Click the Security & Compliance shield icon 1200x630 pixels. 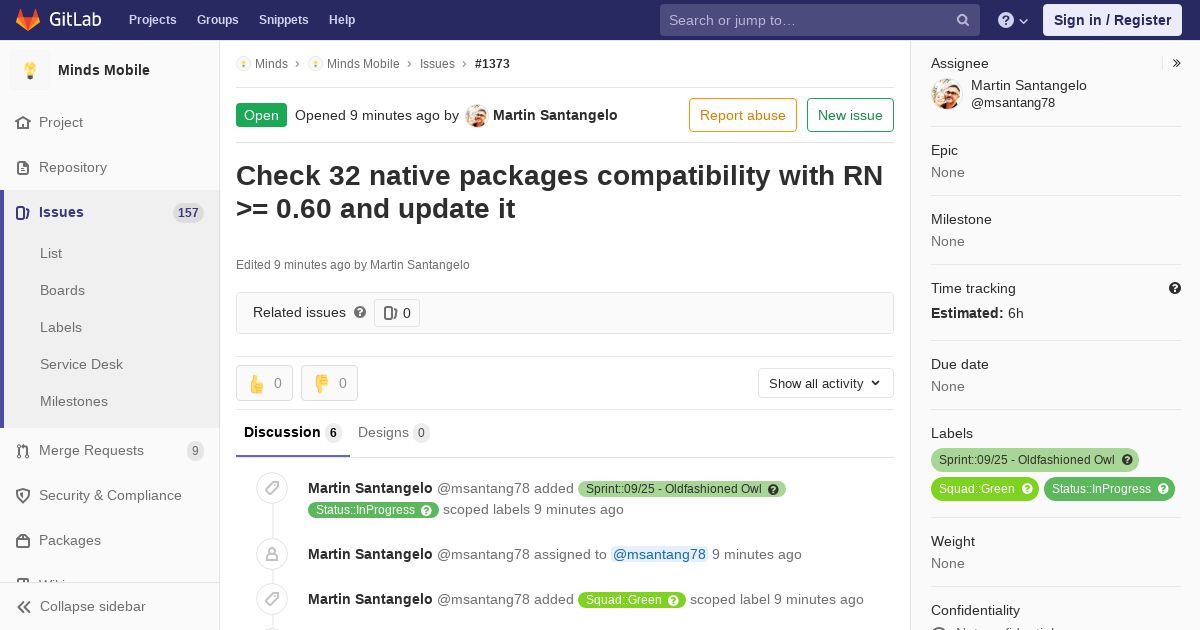click(x=23, y=496)
